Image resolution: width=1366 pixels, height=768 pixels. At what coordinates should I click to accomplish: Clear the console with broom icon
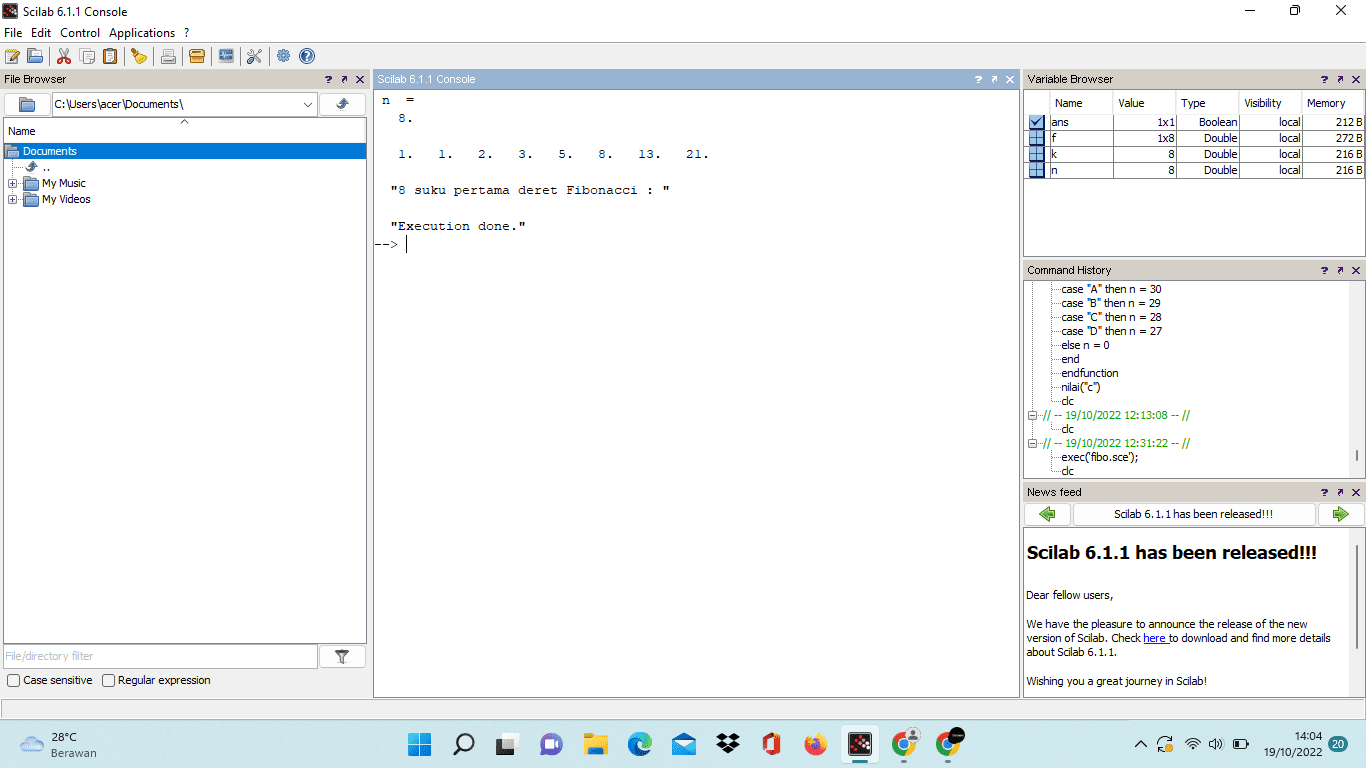click(x=139, y=56)
